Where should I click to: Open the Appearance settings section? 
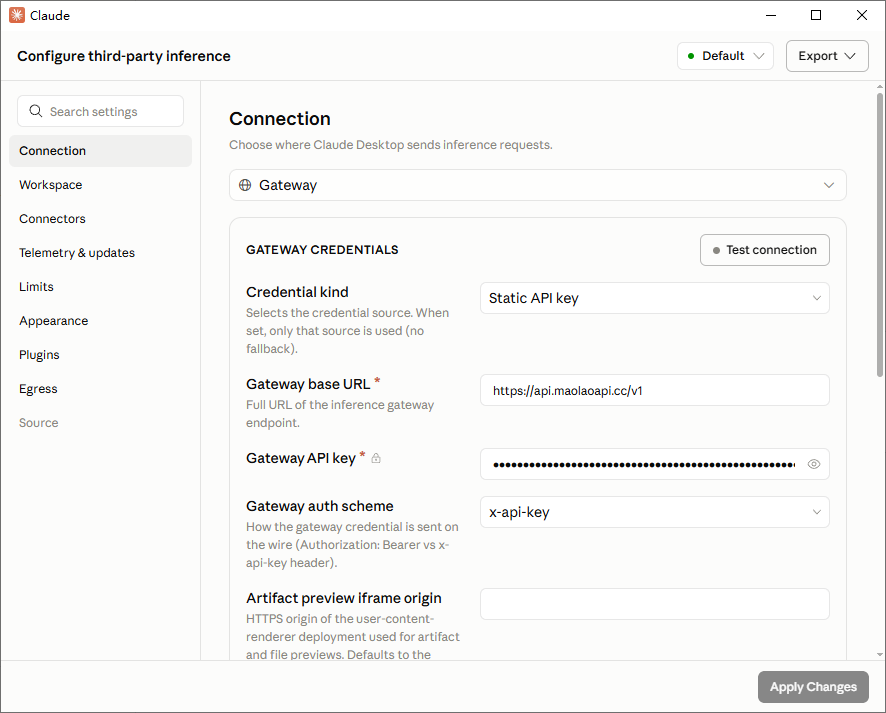101,320
